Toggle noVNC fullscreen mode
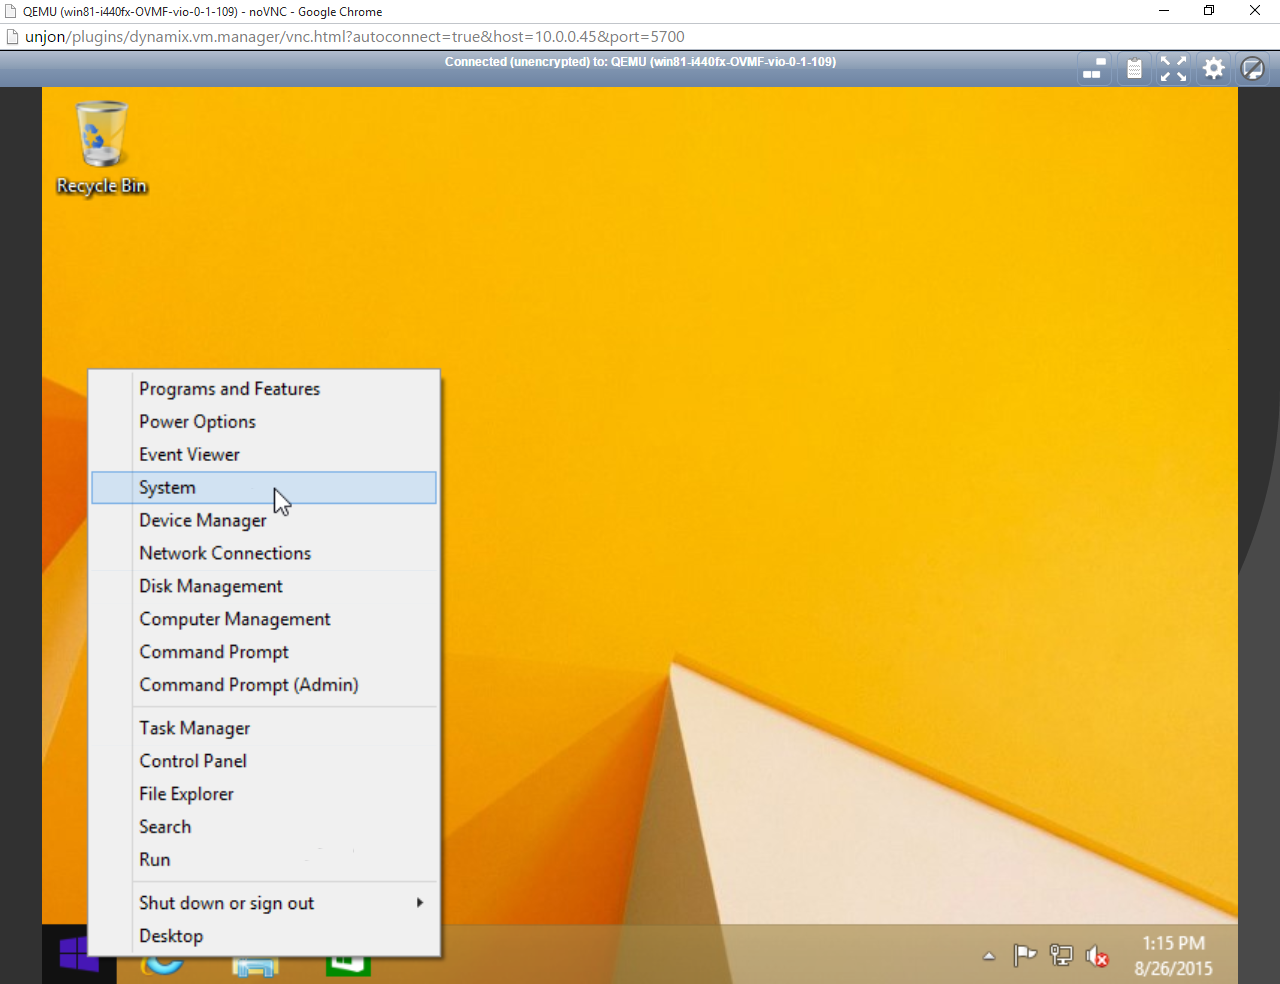Image resolution: width=1280 pixels, height=984 pixels. pyautogui.click(x=1173, y=69)
